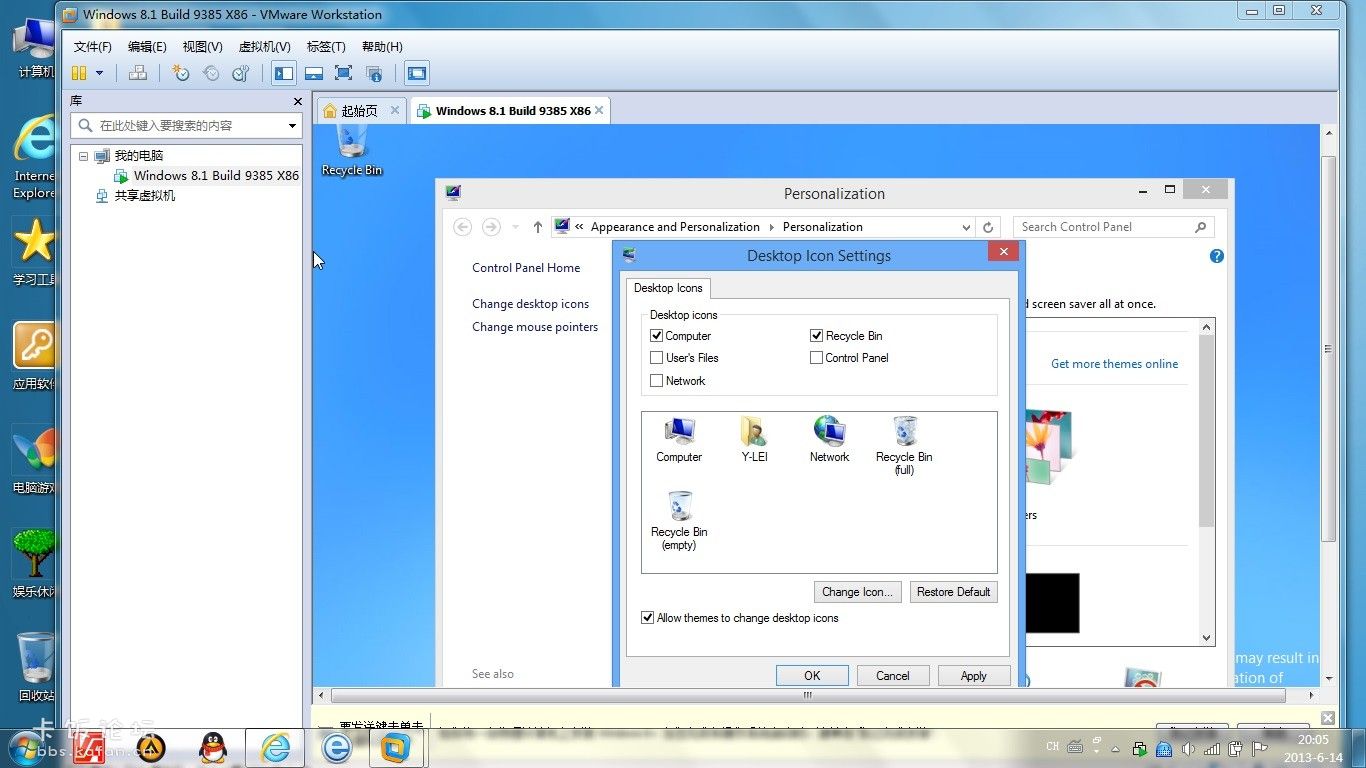Uncheck the Recycle Bin checkbox
The image size is (1366, 768).
[816, 336]
